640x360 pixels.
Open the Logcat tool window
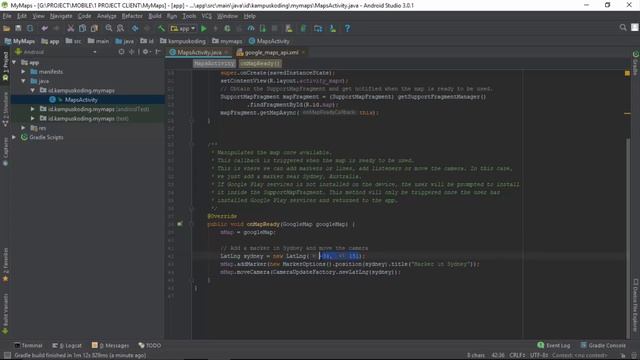[67, 345]
